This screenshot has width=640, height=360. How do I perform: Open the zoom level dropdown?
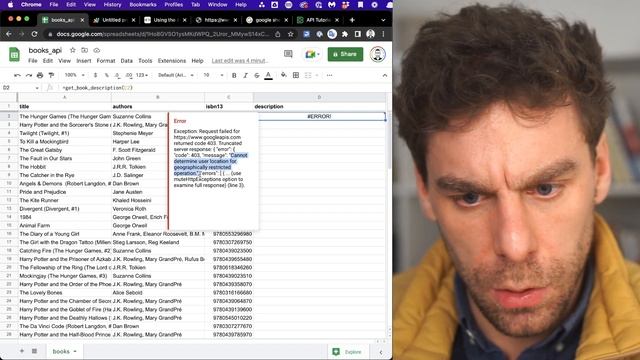click(75, 75)
